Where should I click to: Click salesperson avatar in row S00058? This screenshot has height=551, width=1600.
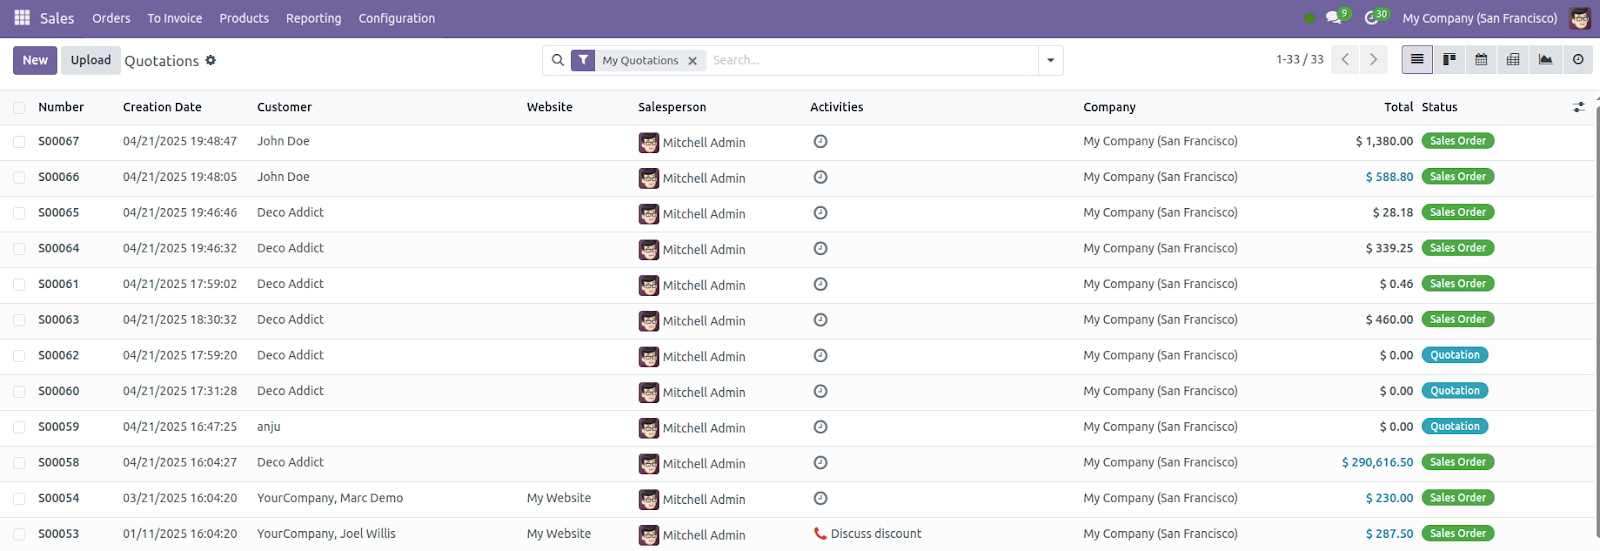pyautogui.click(x=649, y=464)
